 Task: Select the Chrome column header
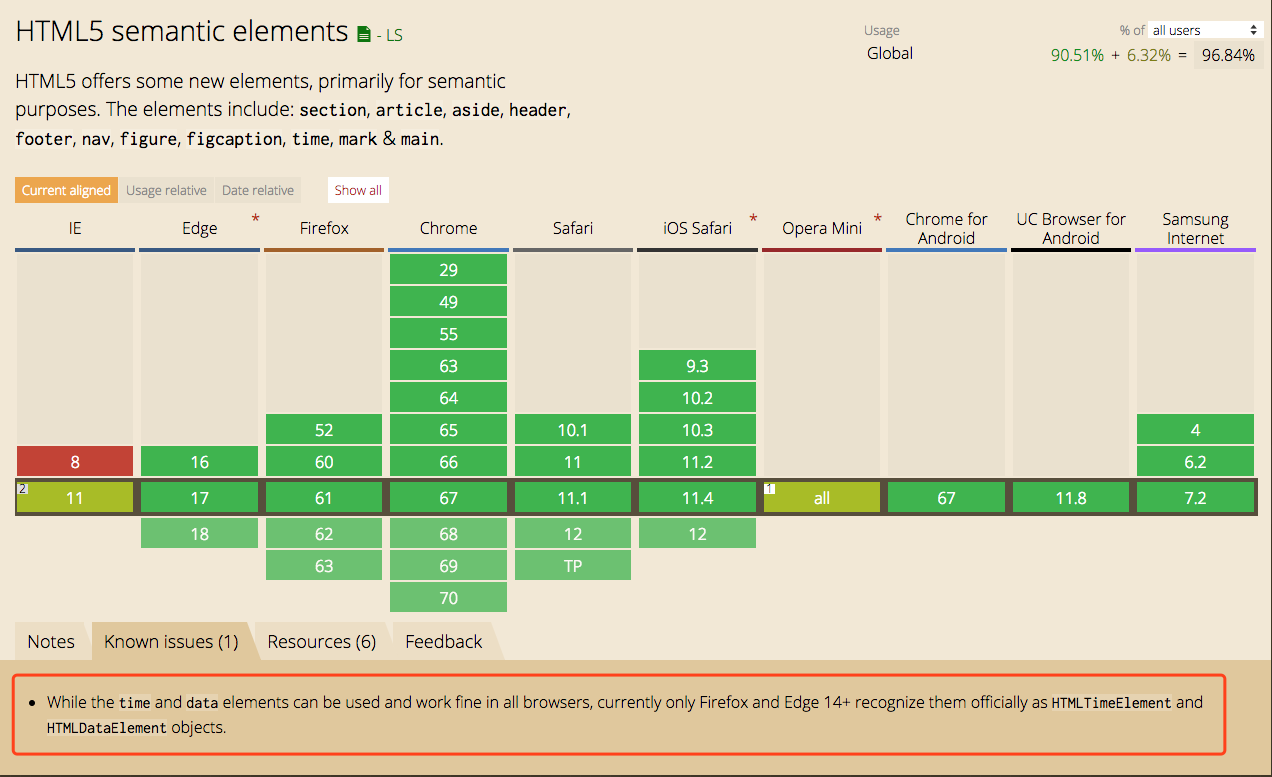pyautogui.click(x=449, y=228)
